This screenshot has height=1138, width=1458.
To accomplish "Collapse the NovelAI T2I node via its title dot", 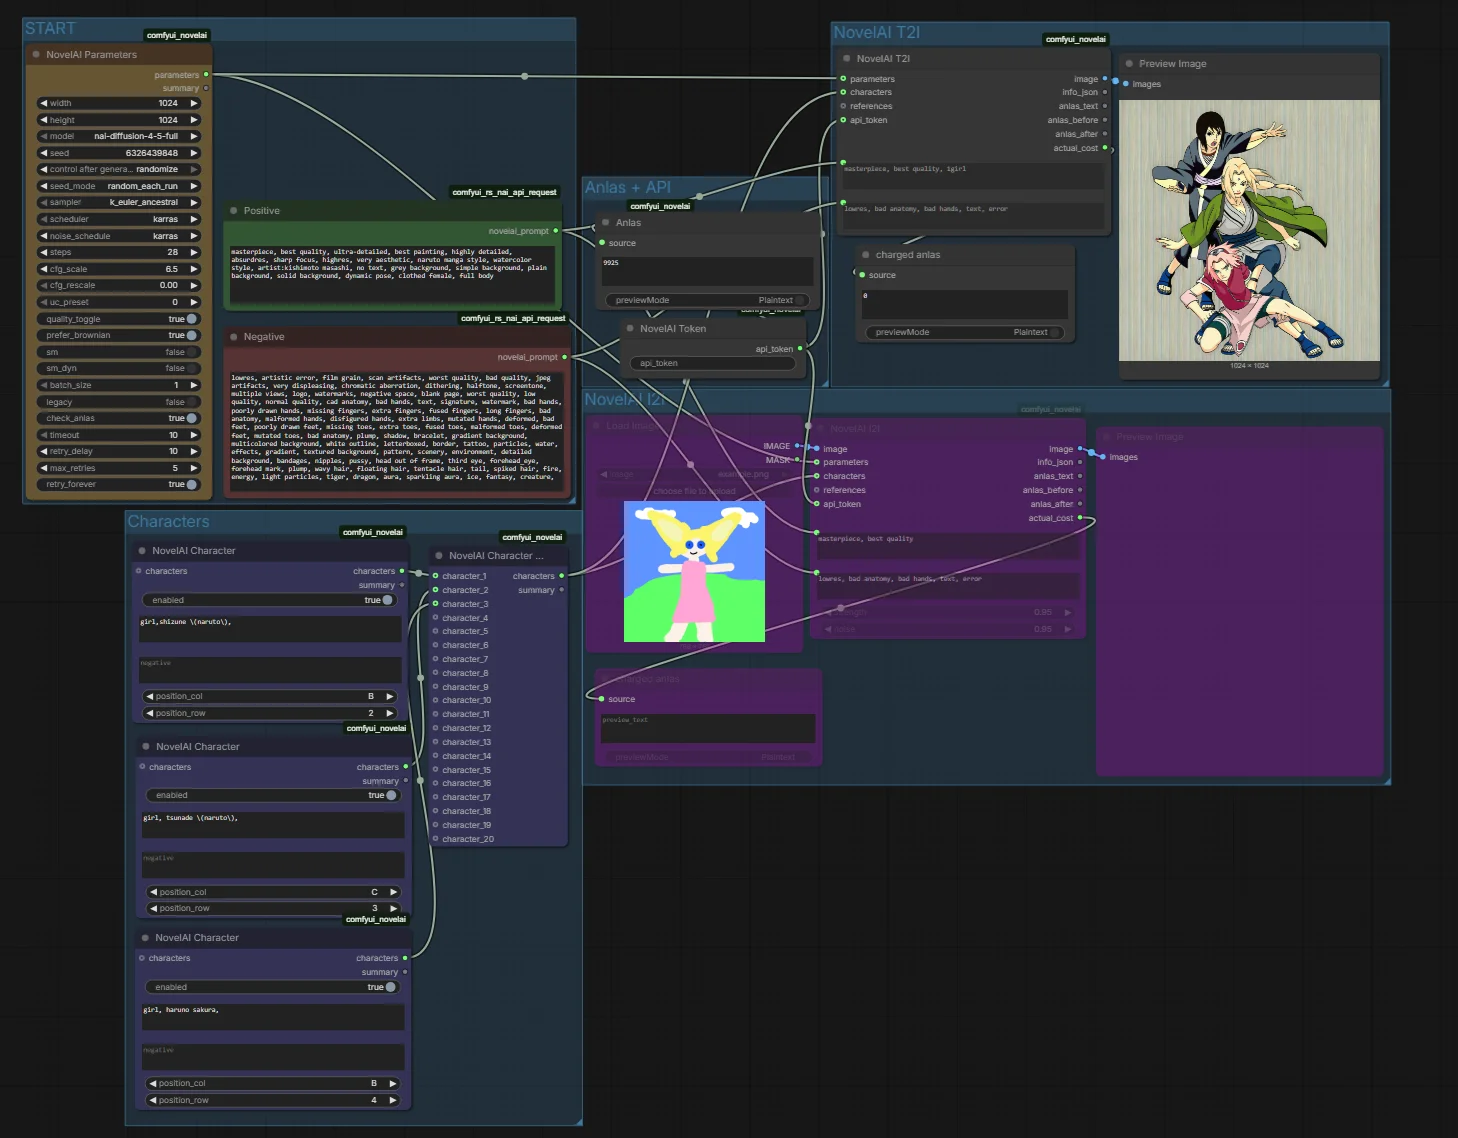I will 847,59.
